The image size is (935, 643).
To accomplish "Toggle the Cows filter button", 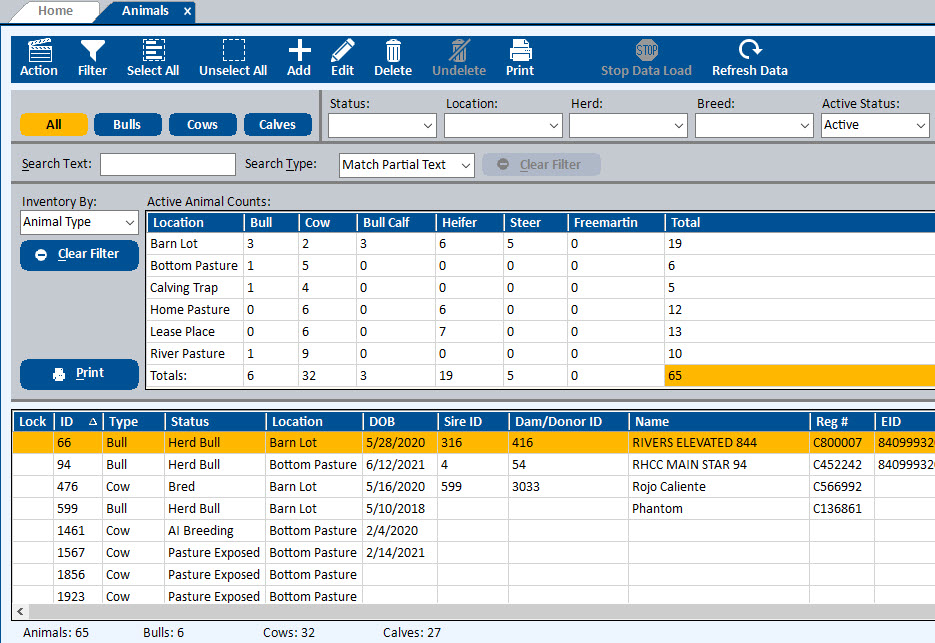I will (x=202, y=125).
